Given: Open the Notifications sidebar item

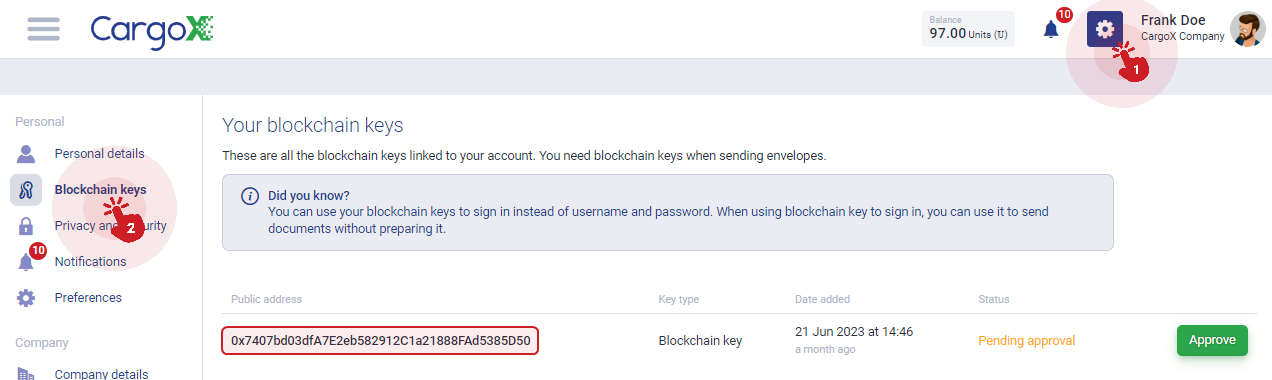Looking at the screenshot, I should point(90,262).
